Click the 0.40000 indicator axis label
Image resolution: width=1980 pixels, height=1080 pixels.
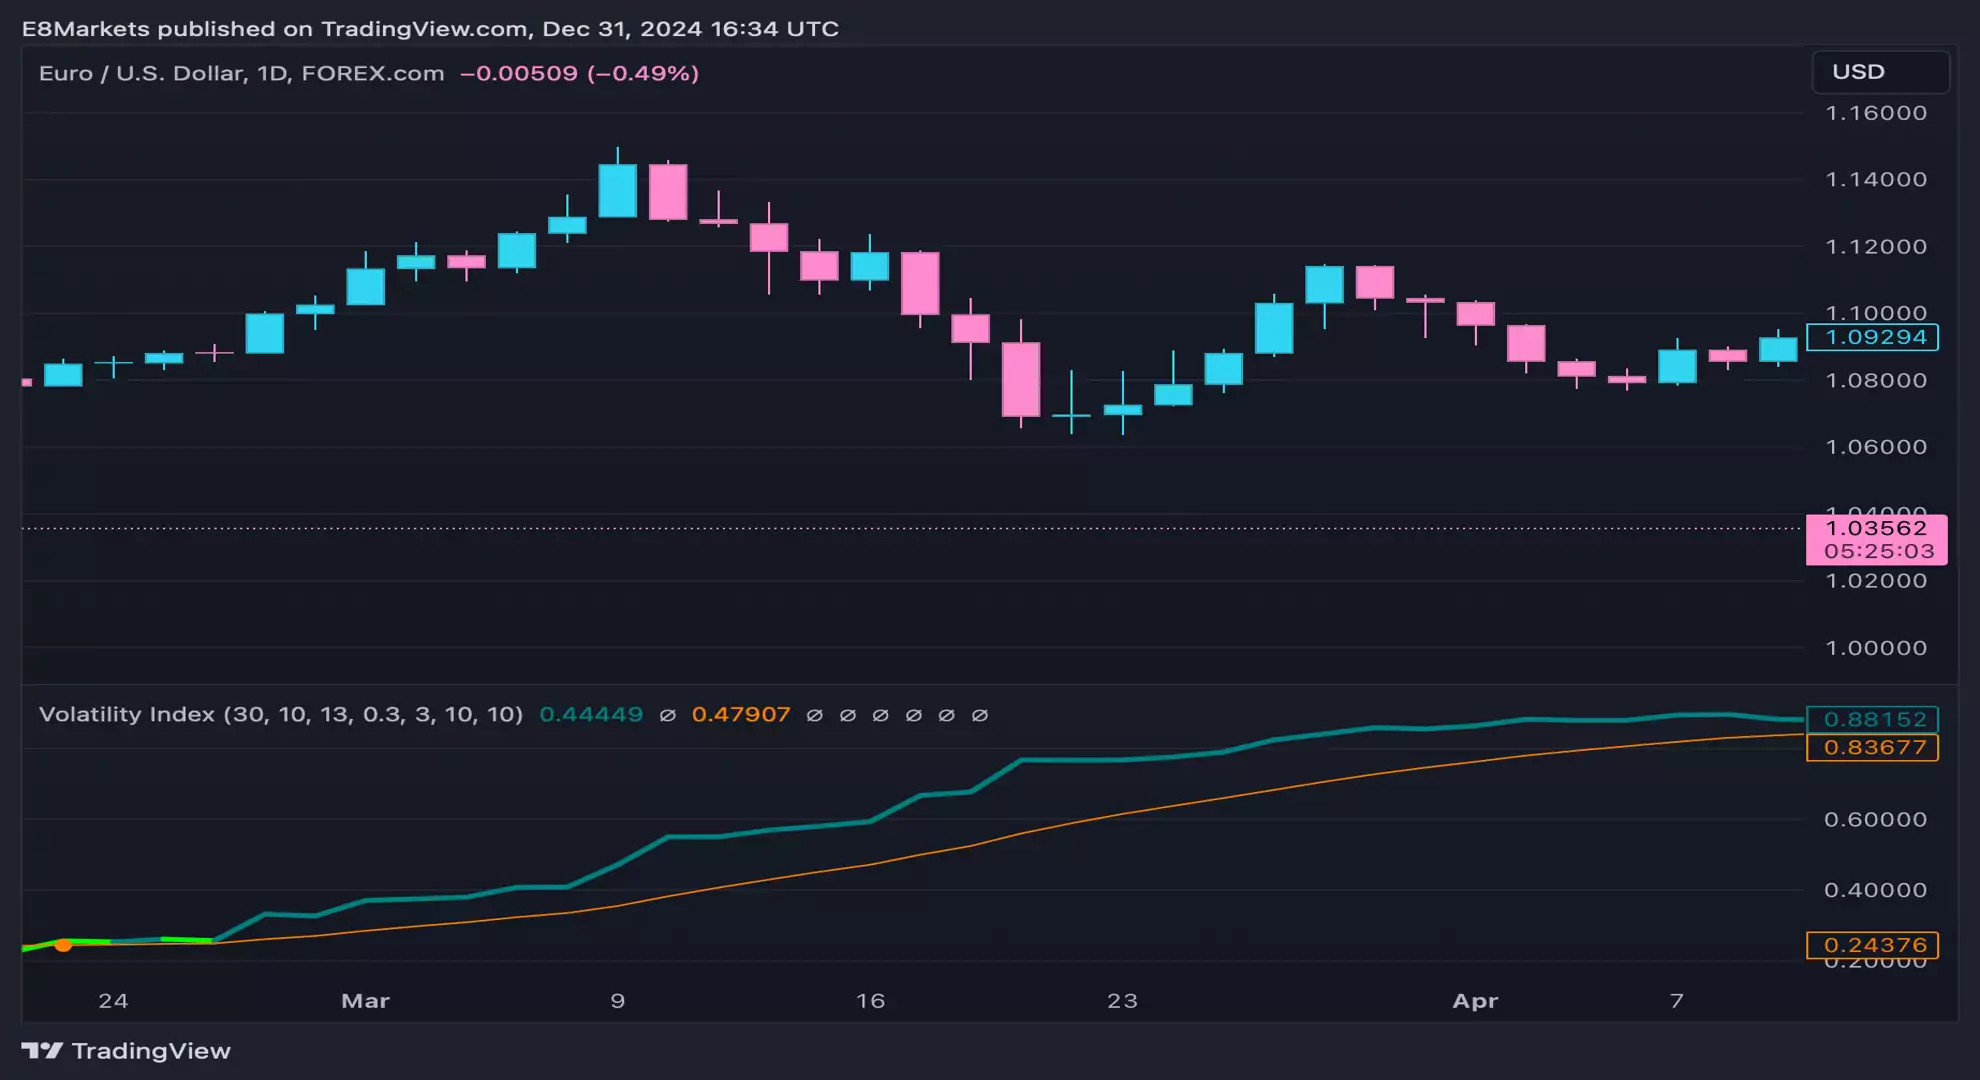1875,890
